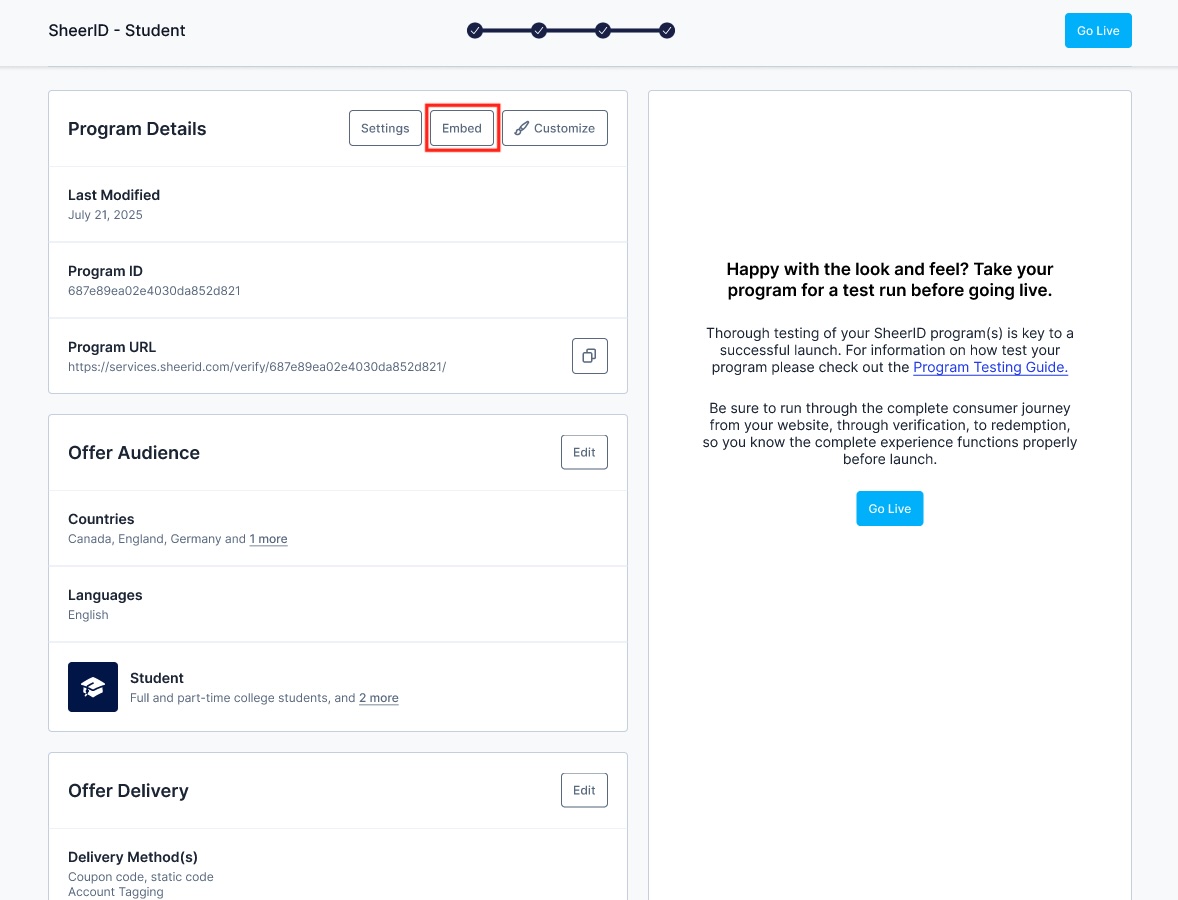Edit the Offer Delivery section

coord(584,790)
